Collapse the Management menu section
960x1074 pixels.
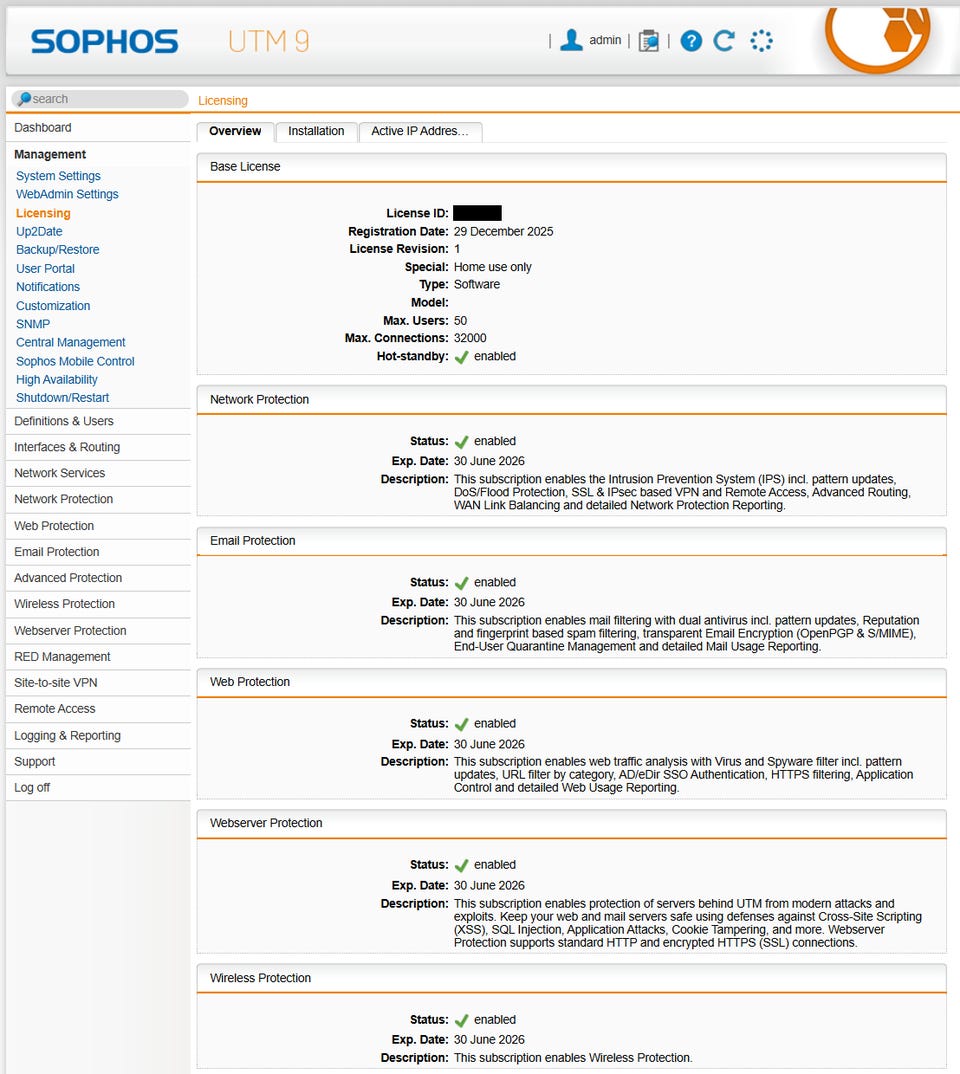98,154
